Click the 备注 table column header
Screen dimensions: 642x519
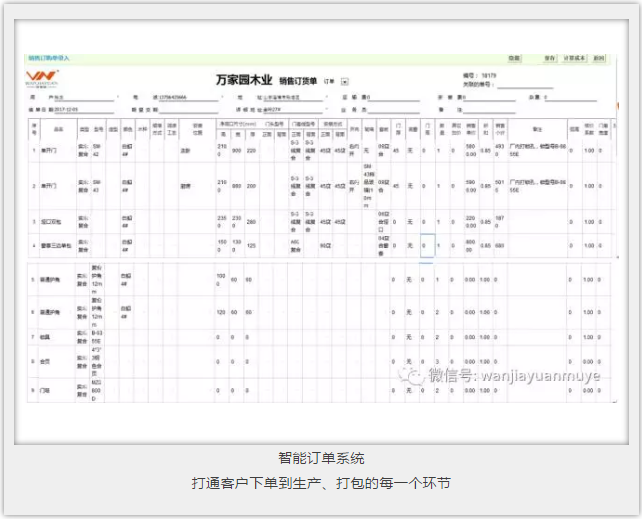(537, 129)
